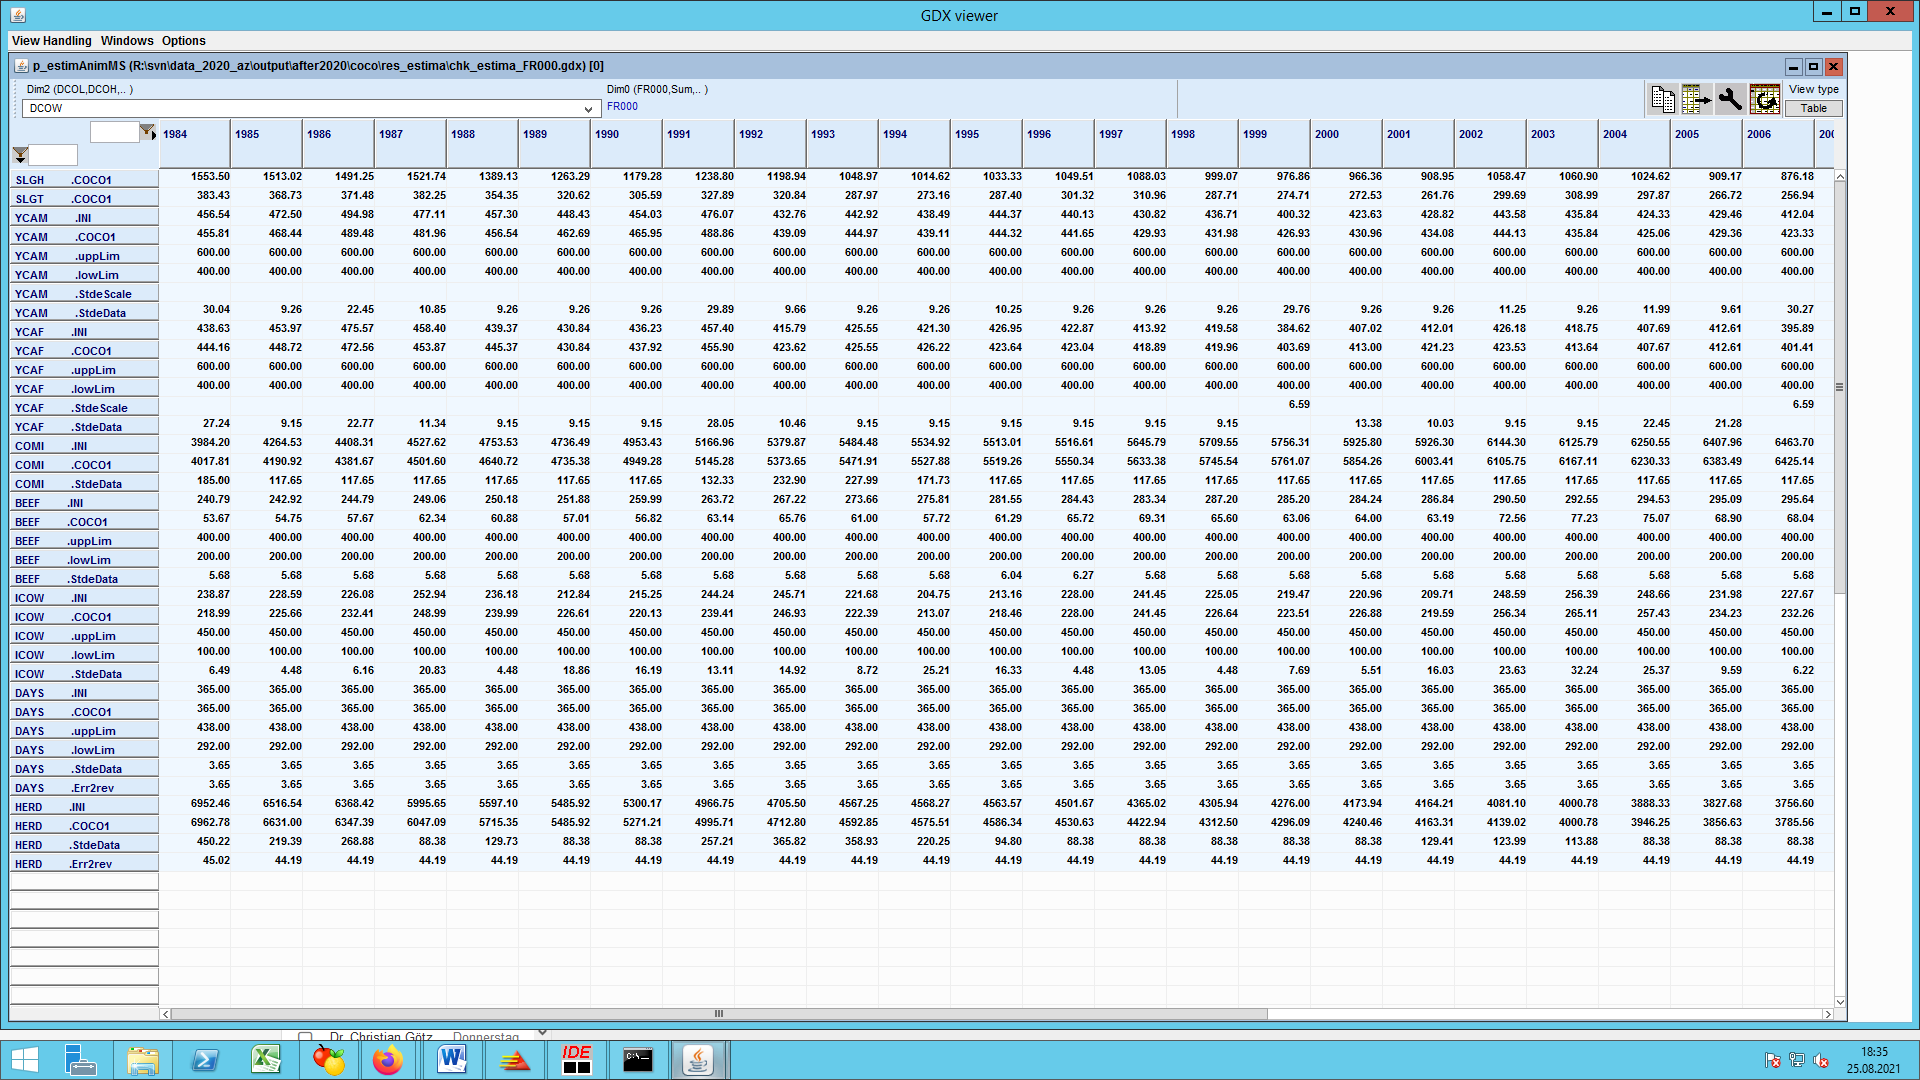The width and height of the screenshot is (1920, 1080).
Task: Click the column filter text field
Action: click(x=114, y=132)
